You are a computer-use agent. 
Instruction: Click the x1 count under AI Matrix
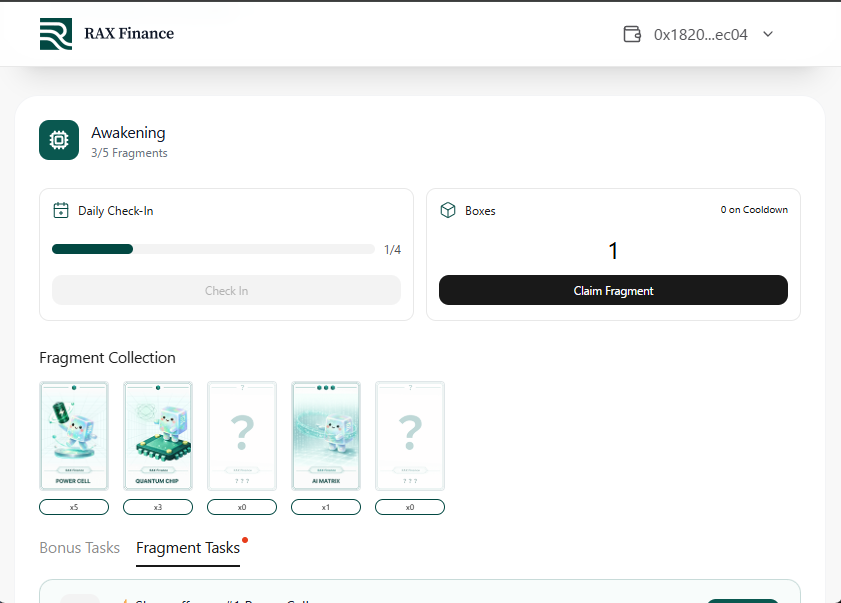pyautogui.click(x=326, y=507)
